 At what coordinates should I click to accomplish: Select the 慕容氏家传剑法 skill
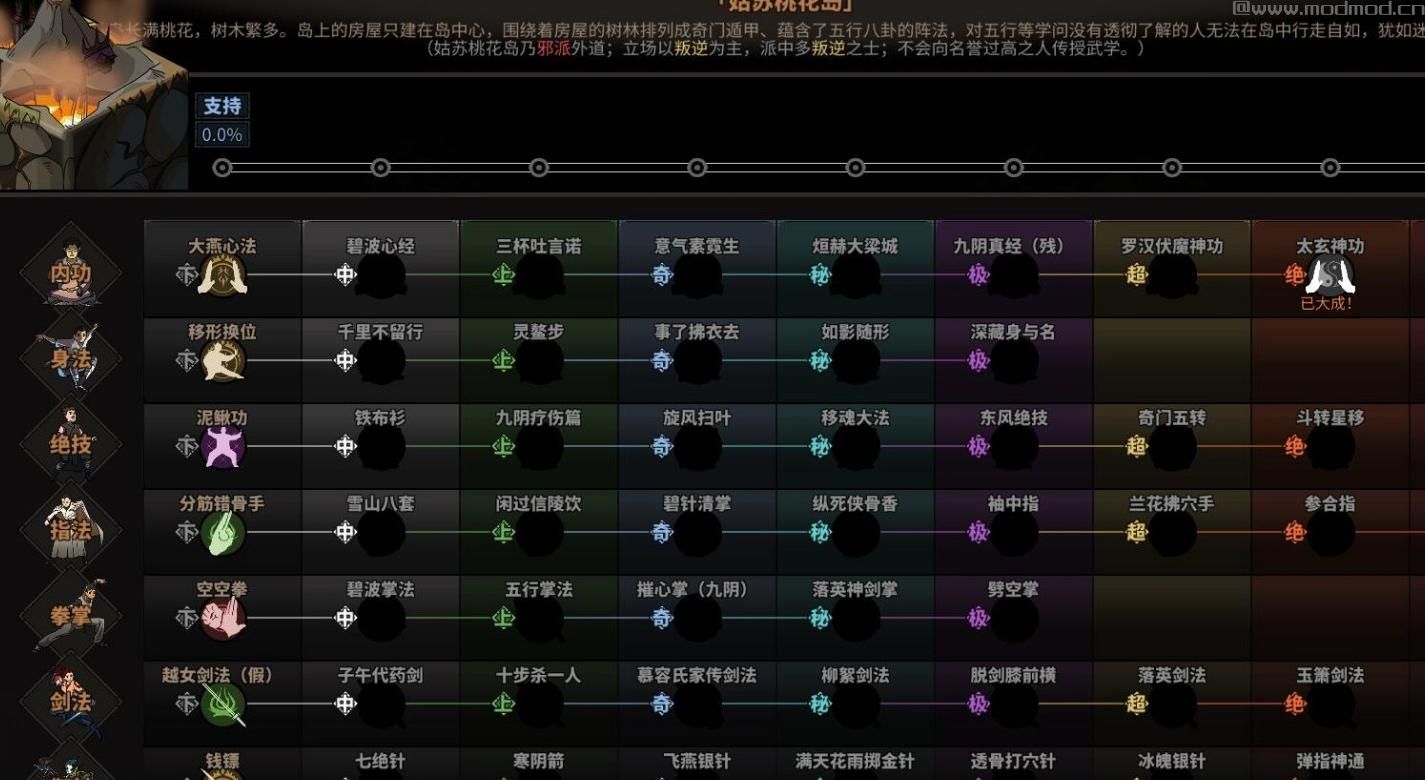tap(697, 704)
